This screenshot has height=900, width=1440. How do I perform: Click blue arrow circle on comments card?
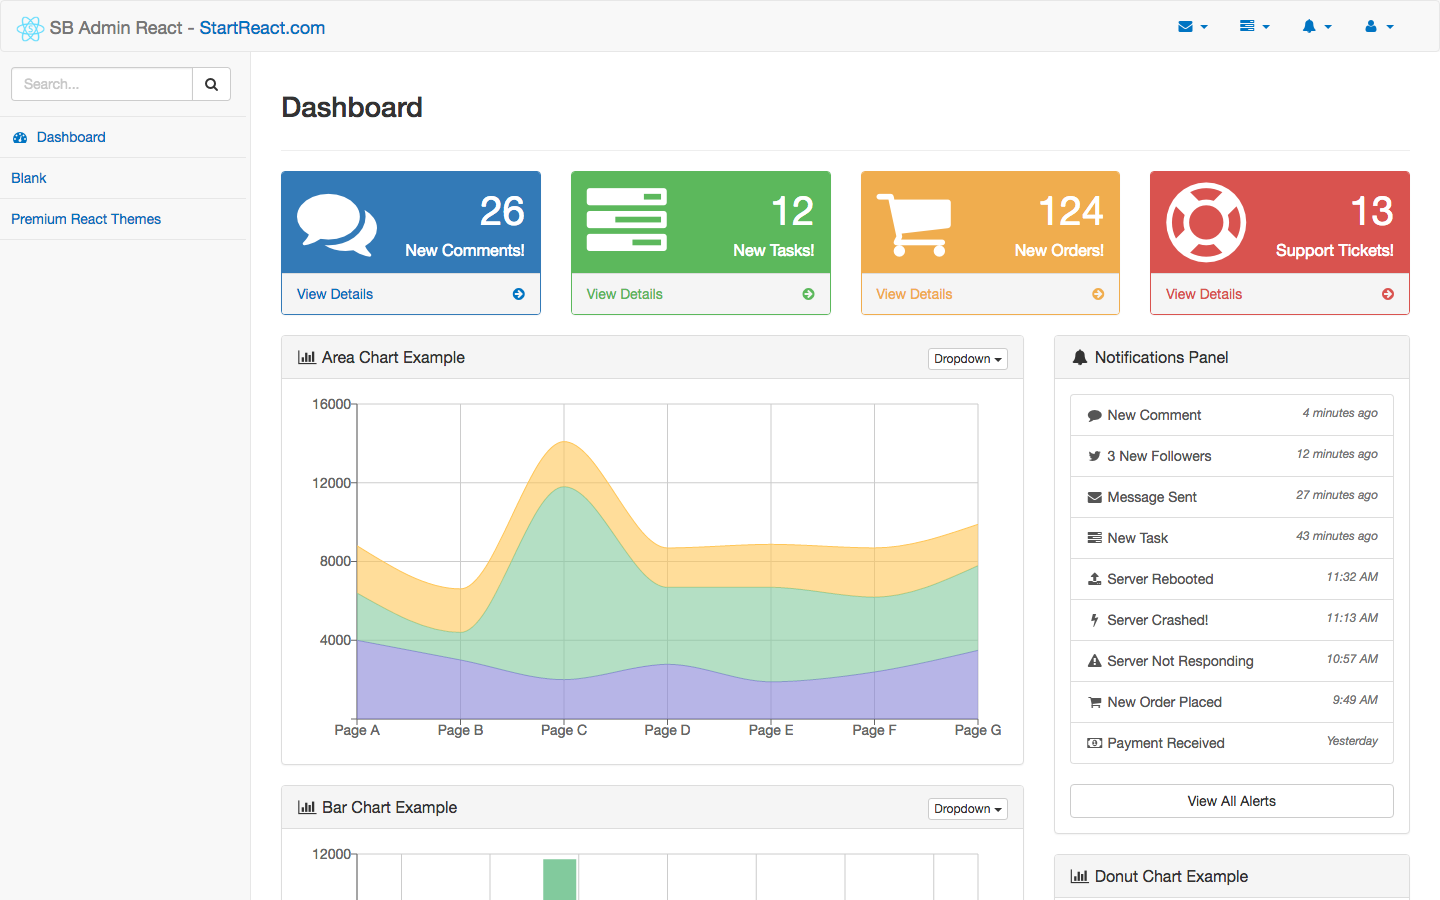coord(519,294)
